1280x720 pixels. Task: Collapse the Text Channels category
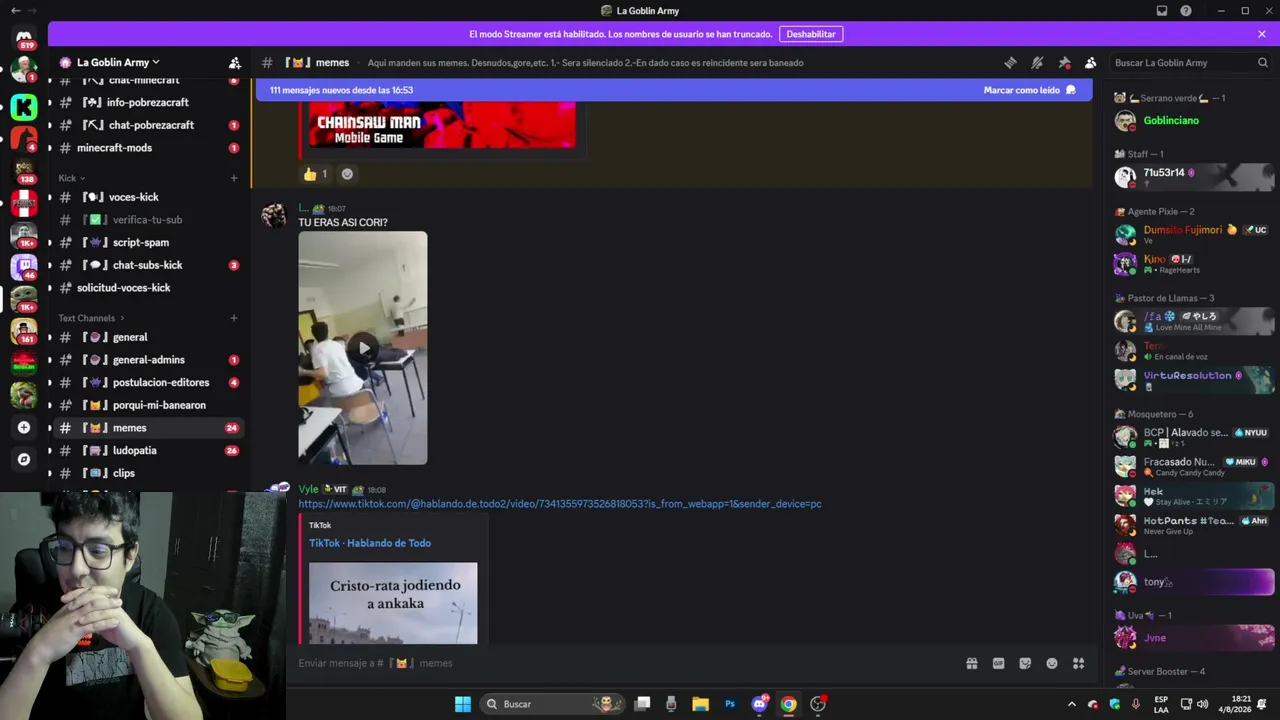91,318
